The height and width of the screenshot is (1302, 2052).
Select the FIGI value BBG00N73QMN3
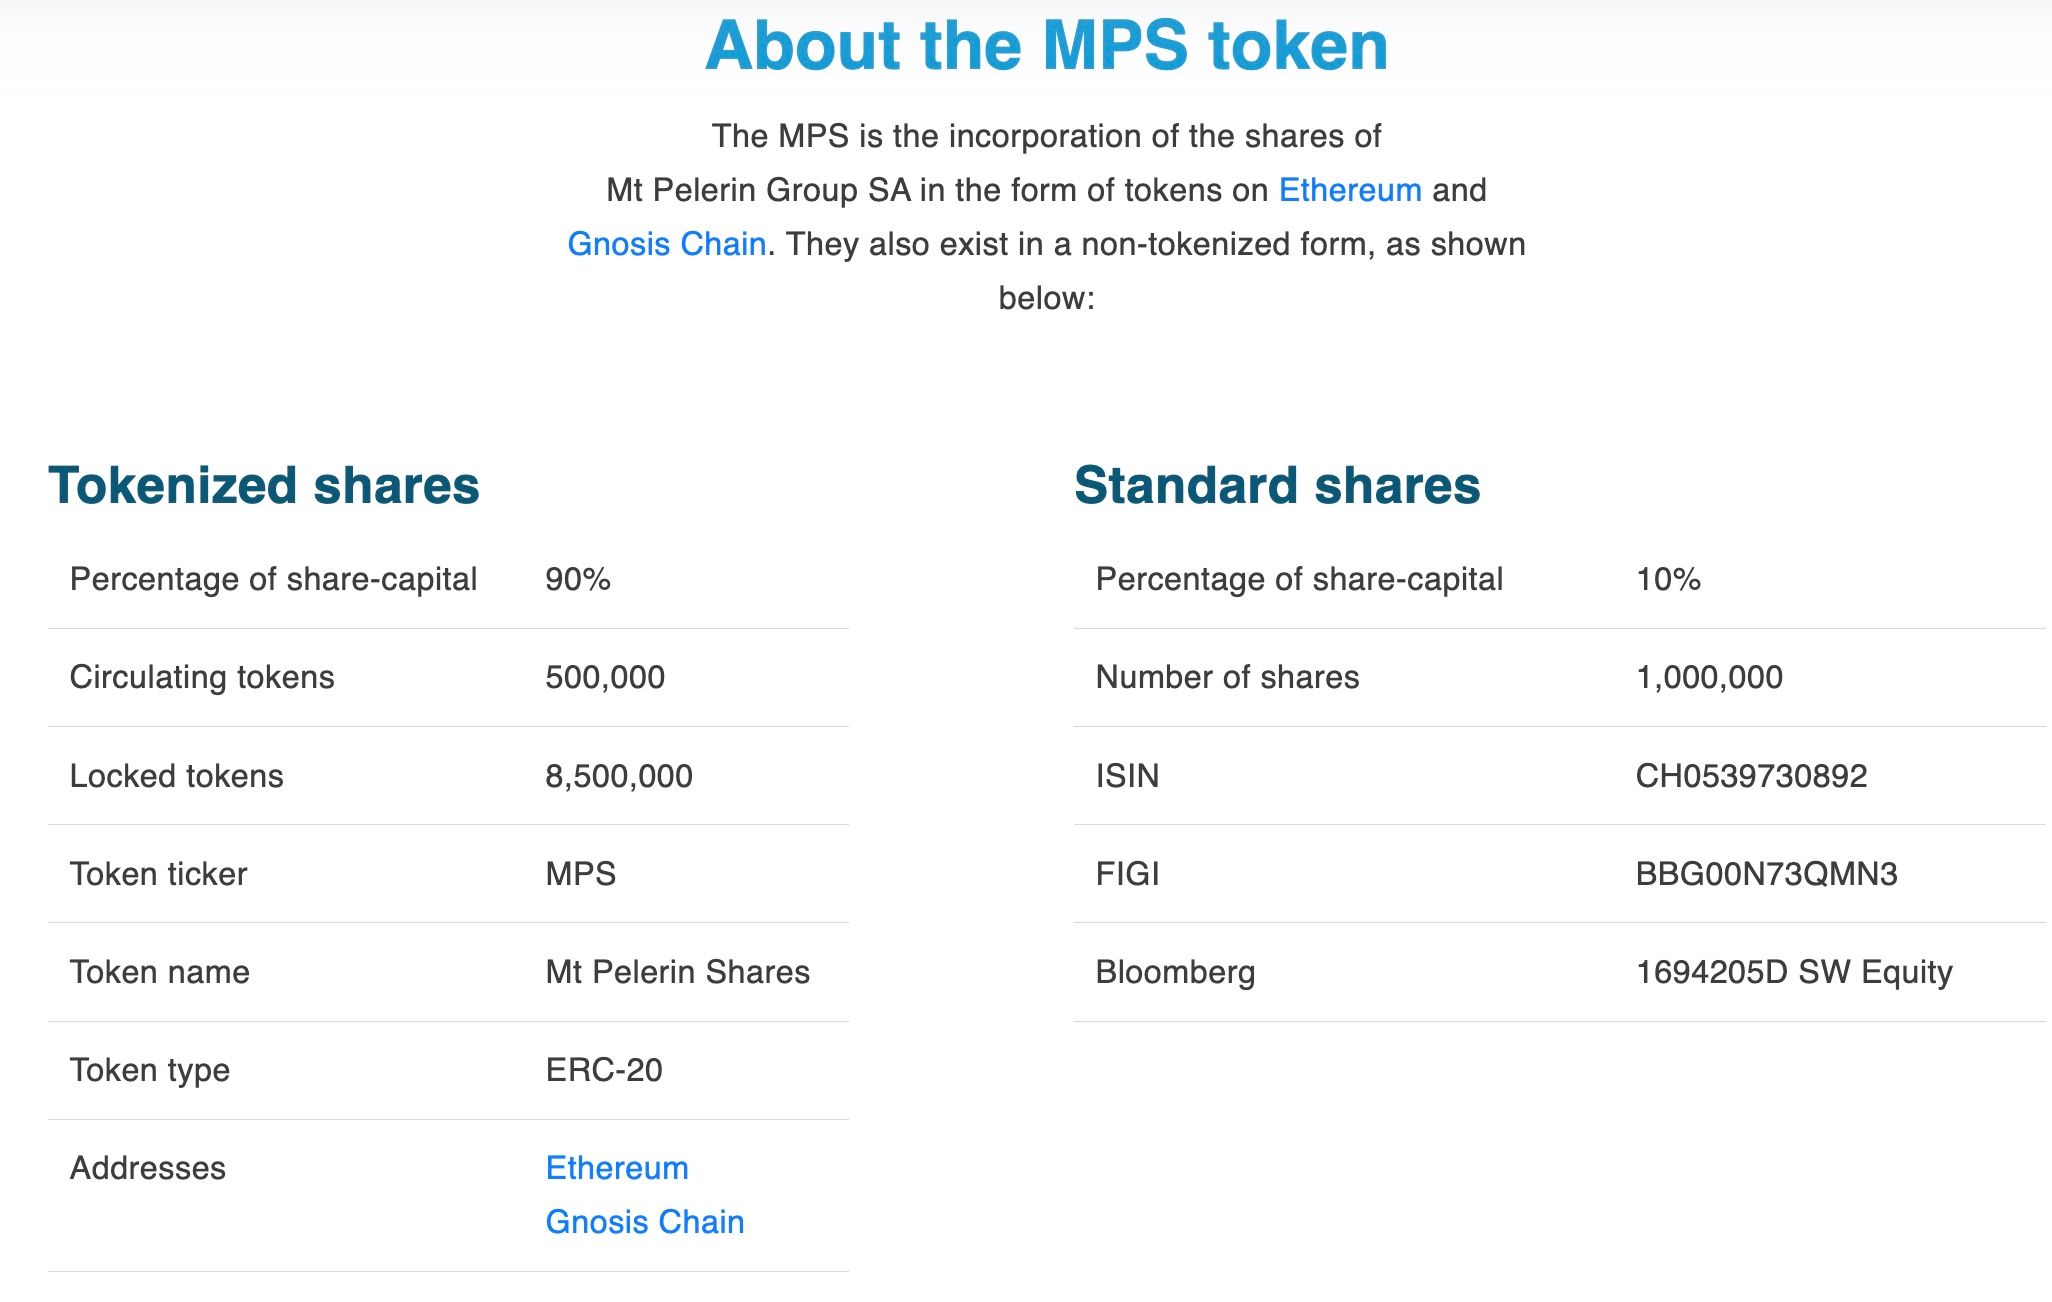coord(1765,874)
